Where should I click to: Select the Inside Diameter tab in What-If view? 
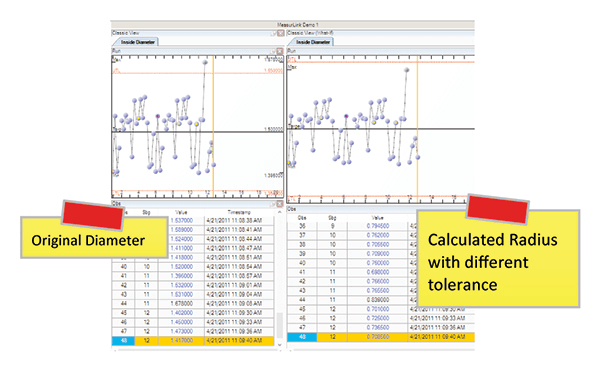313,42
